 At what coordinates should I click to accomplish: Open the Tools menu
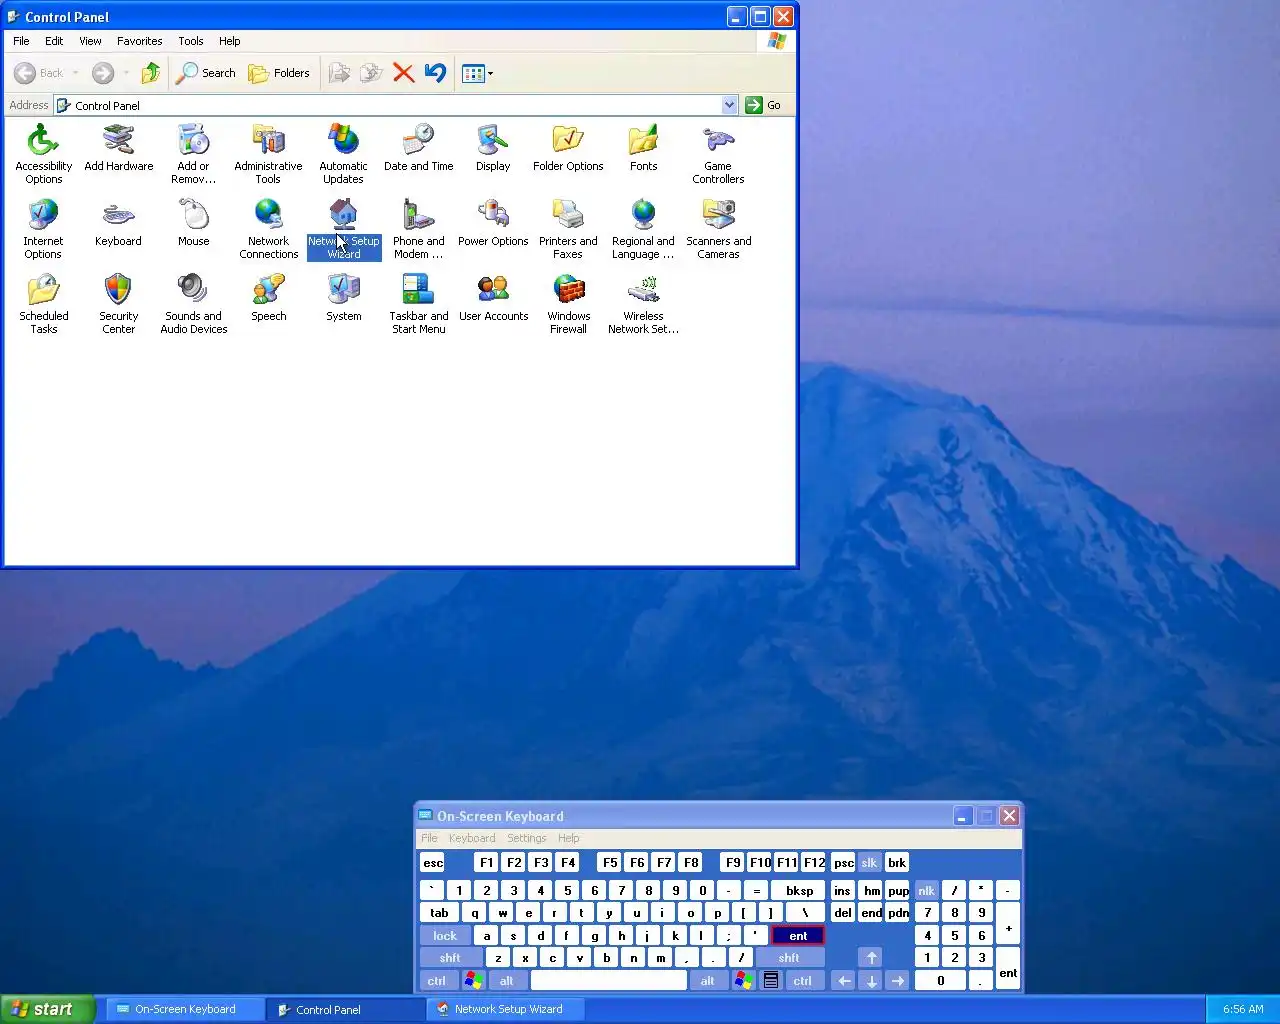click(x=190, y=41)
